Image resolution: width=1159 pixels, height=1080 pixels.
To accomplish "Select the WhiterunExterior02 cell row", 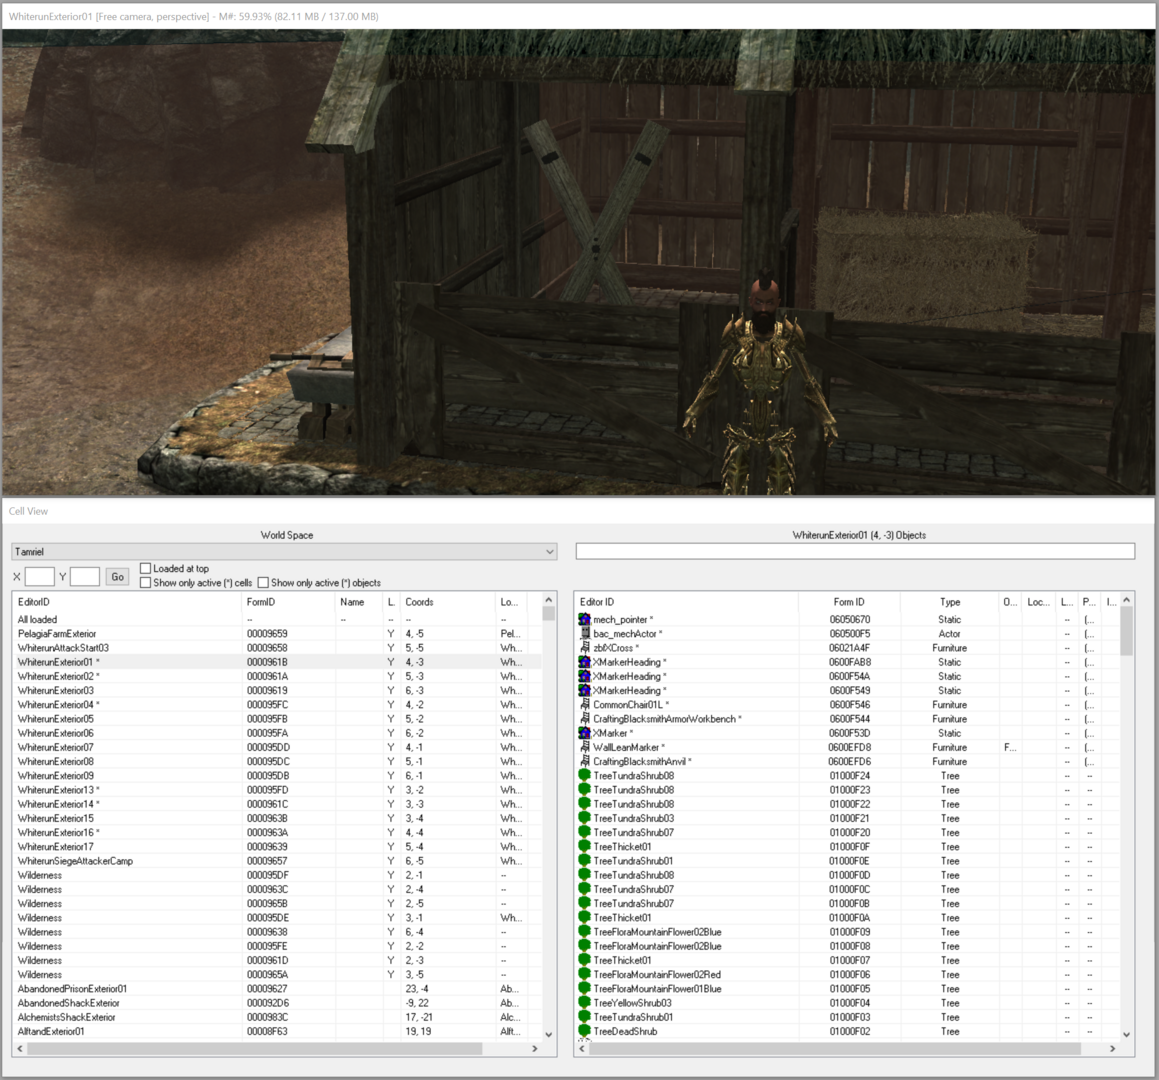I will click(x=276, y=676).
